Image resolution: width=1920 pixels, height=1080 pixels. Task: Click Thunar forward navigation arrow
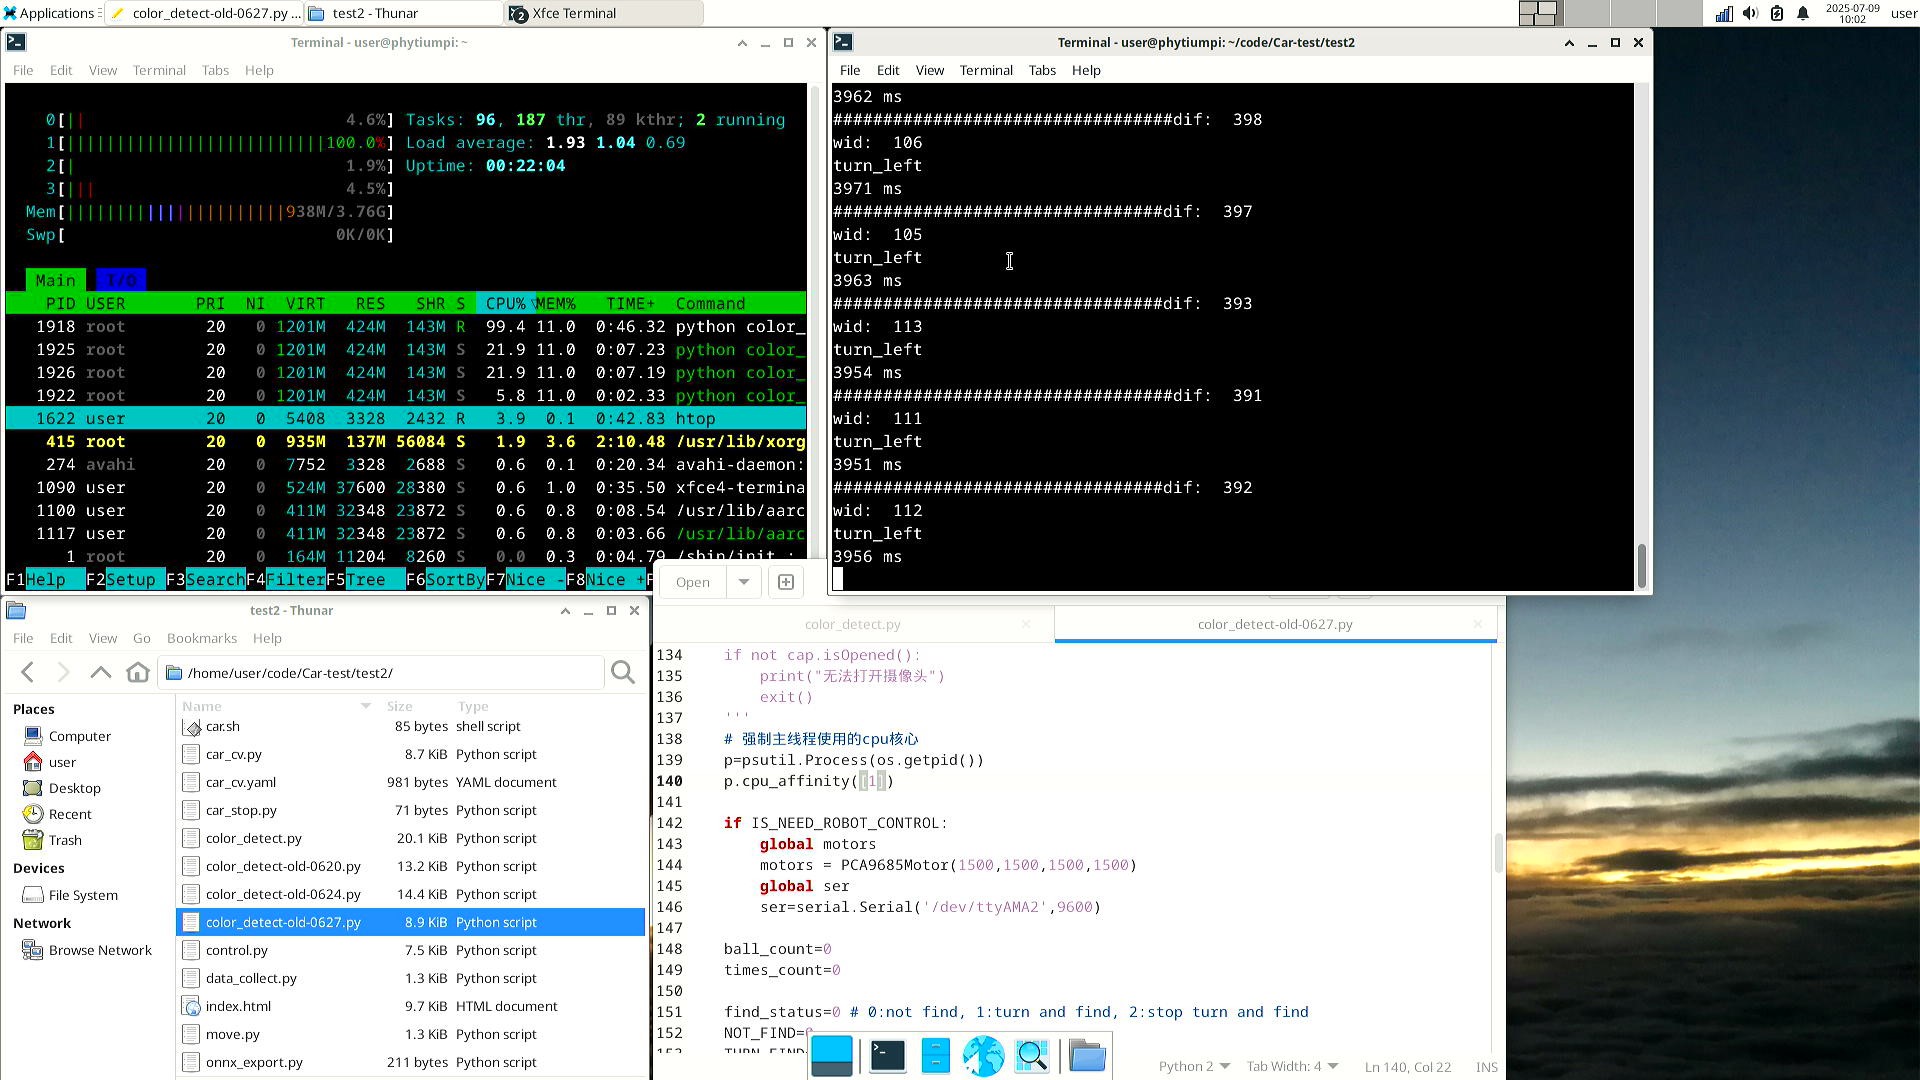[63, 673]
